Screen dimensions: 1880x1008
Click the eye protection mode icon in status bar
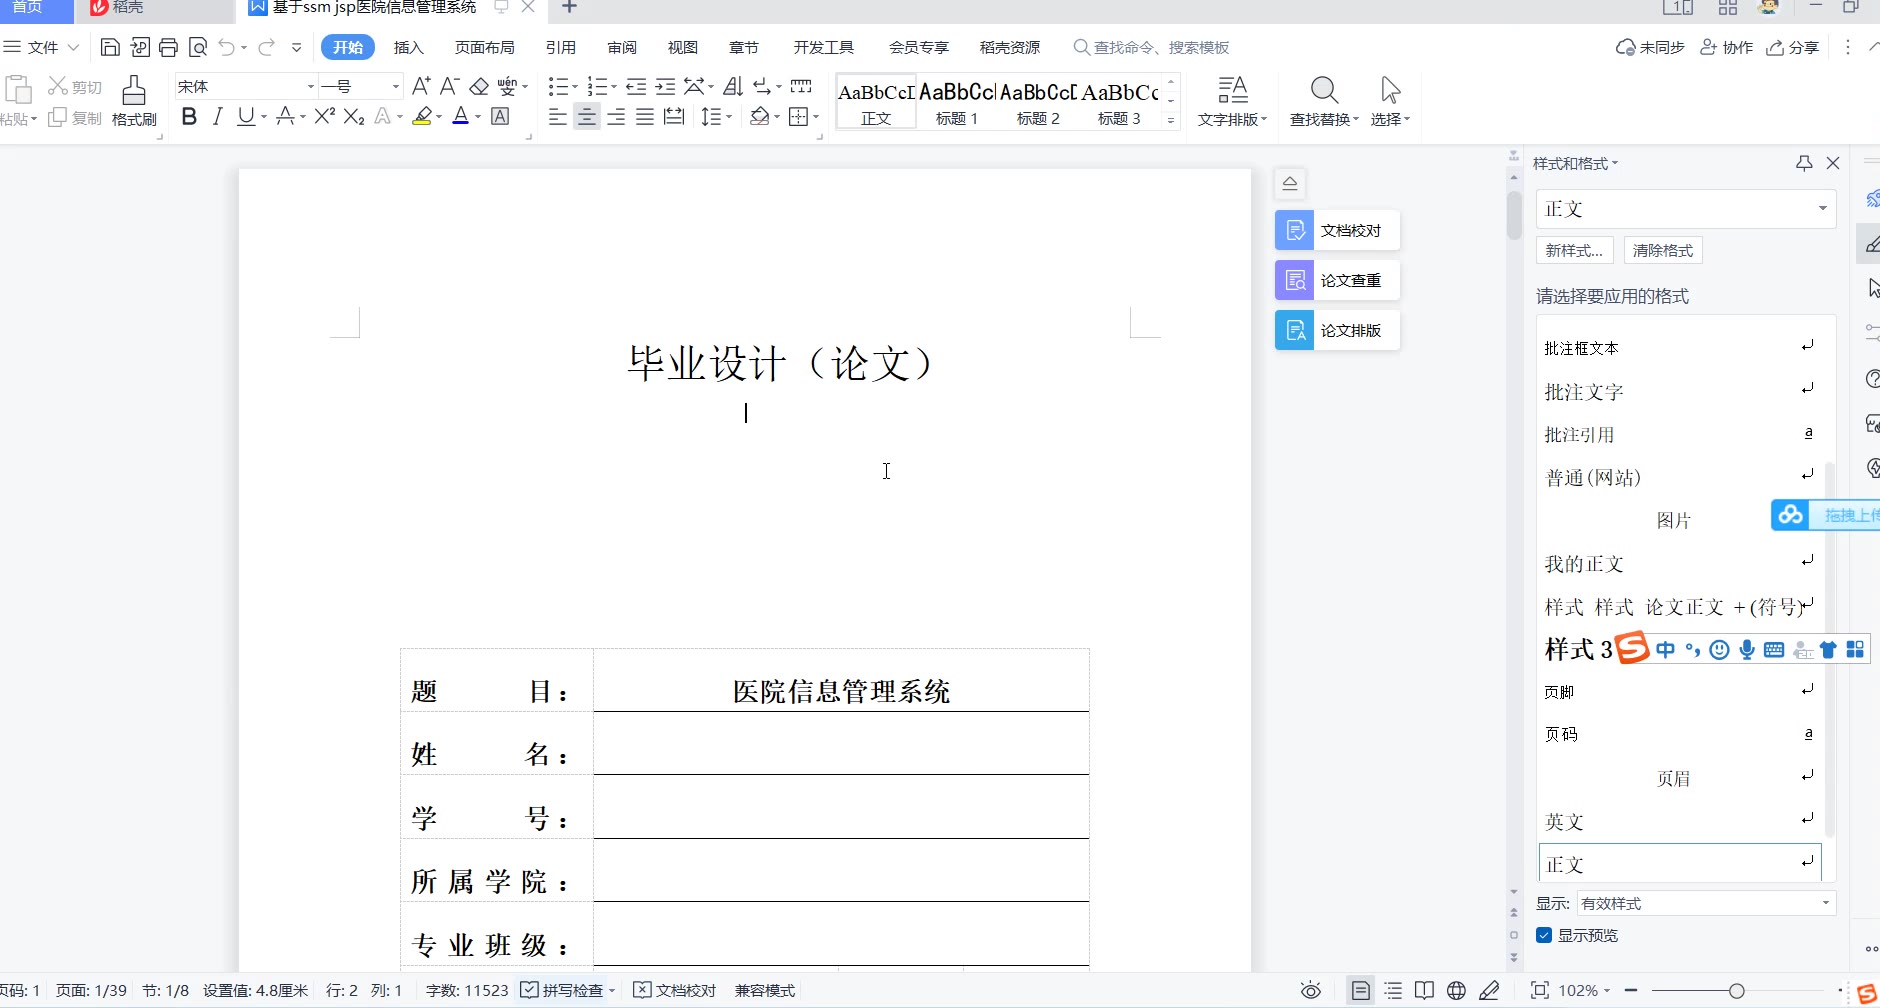[x=1311, y=990]
